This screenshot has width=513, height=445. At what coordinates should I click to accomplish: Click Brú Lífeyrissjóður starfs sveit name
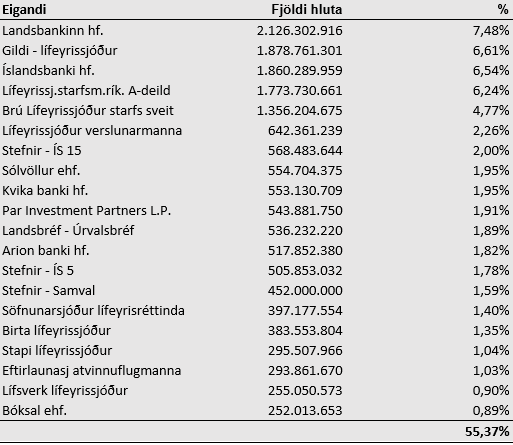coord(88,111)
